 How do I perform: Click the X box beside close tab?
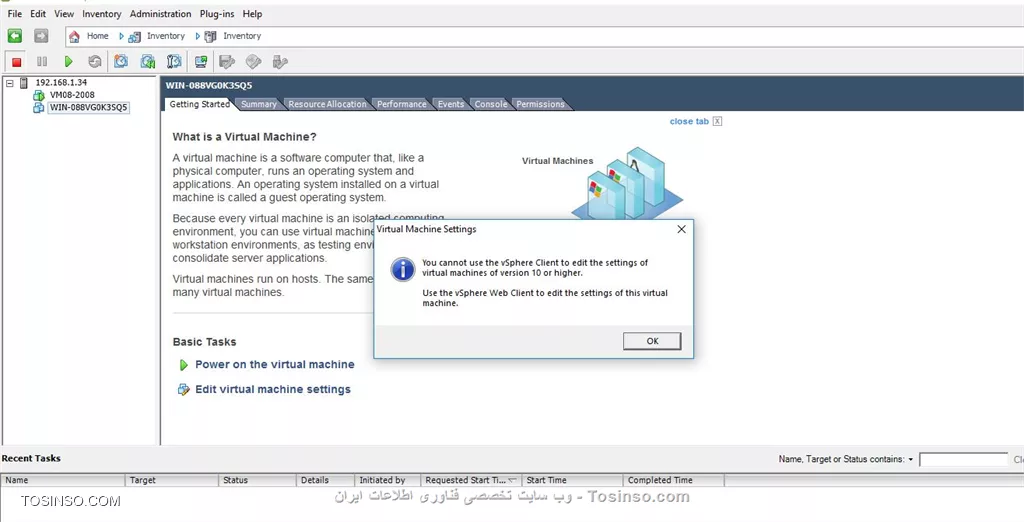[717, 122]
